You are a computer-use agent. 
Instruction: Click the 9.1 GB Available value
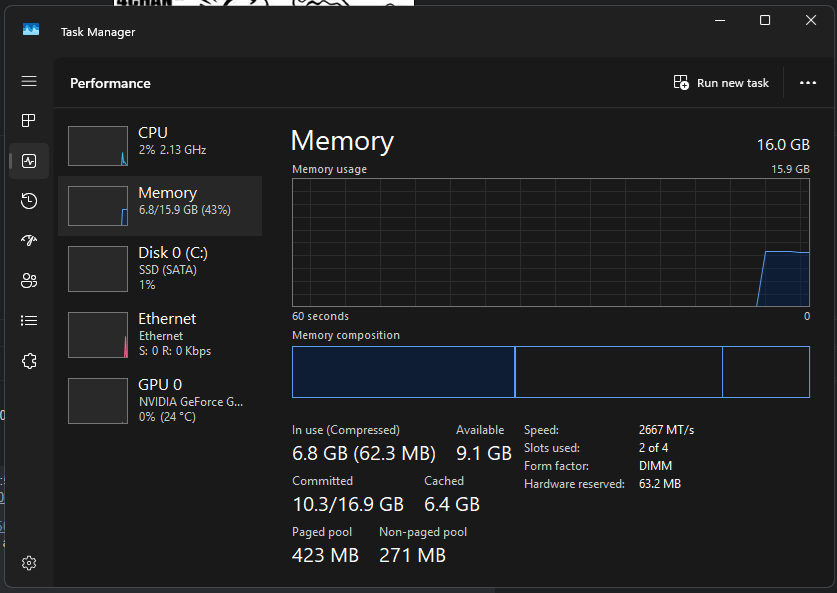click(484, 454)
